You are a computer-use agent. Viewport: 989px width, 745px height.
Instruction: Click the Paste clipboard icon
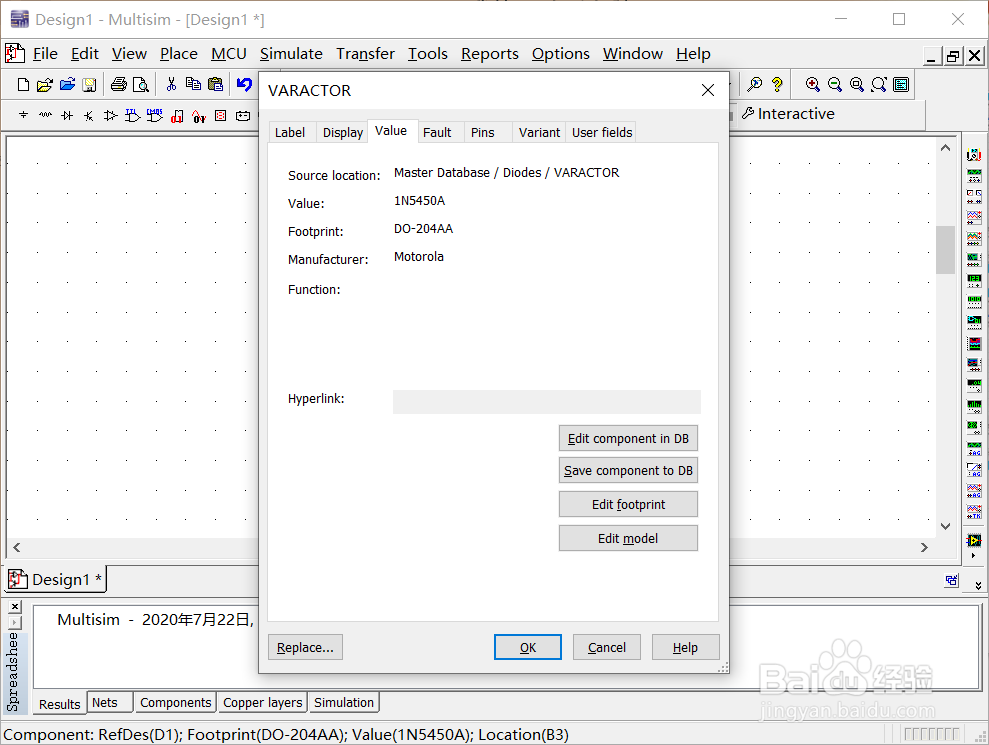[216, 85]
